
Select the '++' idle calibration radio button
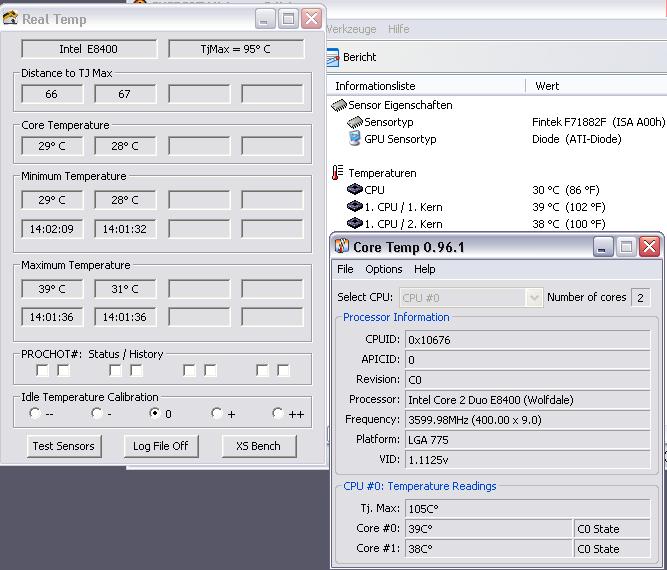click(278, 413)
